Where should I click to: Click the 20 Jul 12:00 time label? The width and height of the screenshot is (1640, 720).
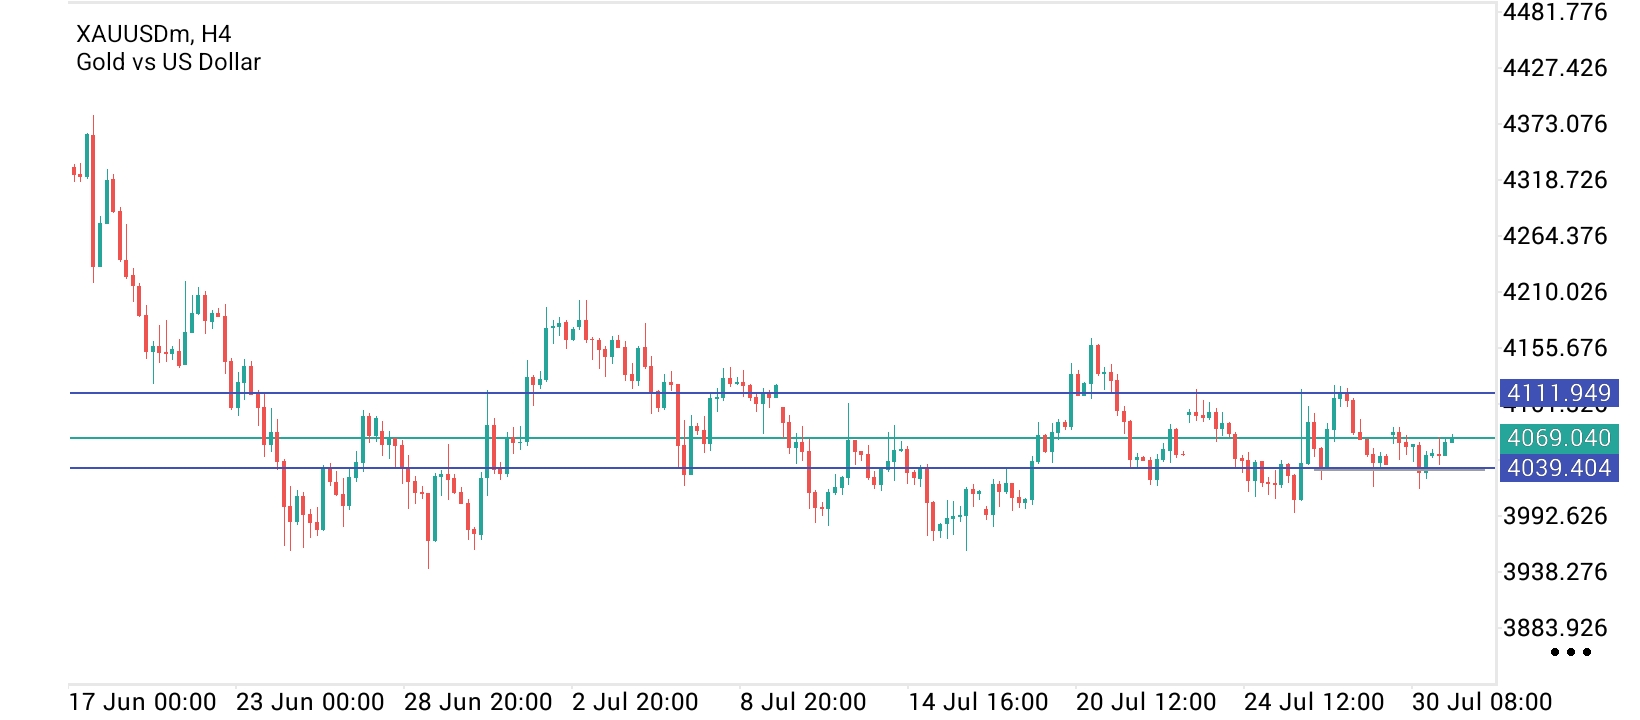pyautogui.click(x=1146, y=702)
